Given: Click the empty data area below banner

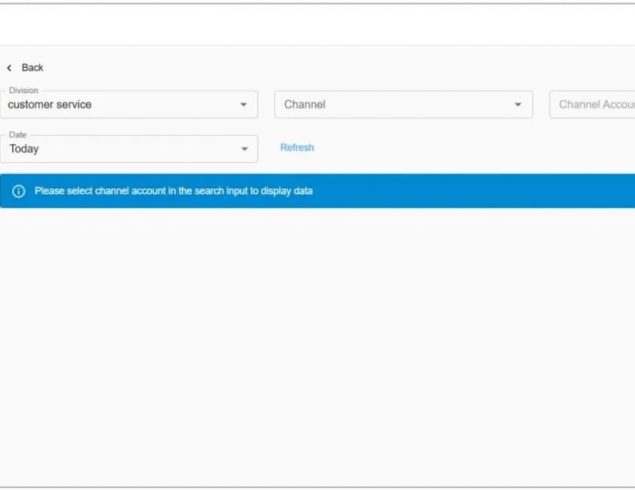Looking at the screenshot, I should click(x=317, y=340).
